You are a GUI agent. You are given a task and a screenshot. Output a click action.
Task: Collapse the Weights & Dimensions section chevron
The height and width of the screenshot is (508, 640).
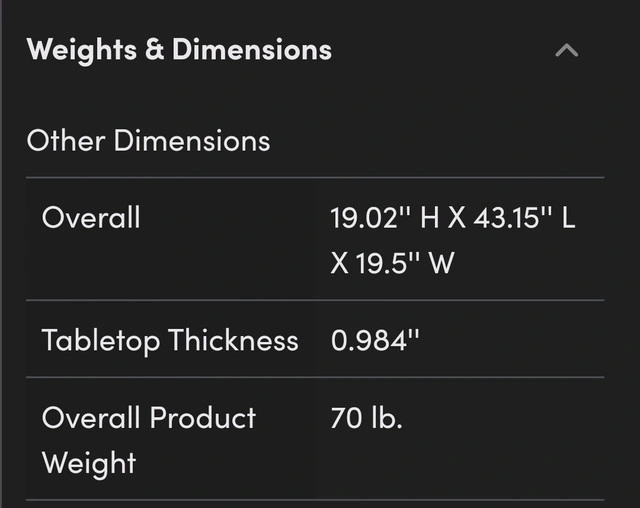(566, 50)
